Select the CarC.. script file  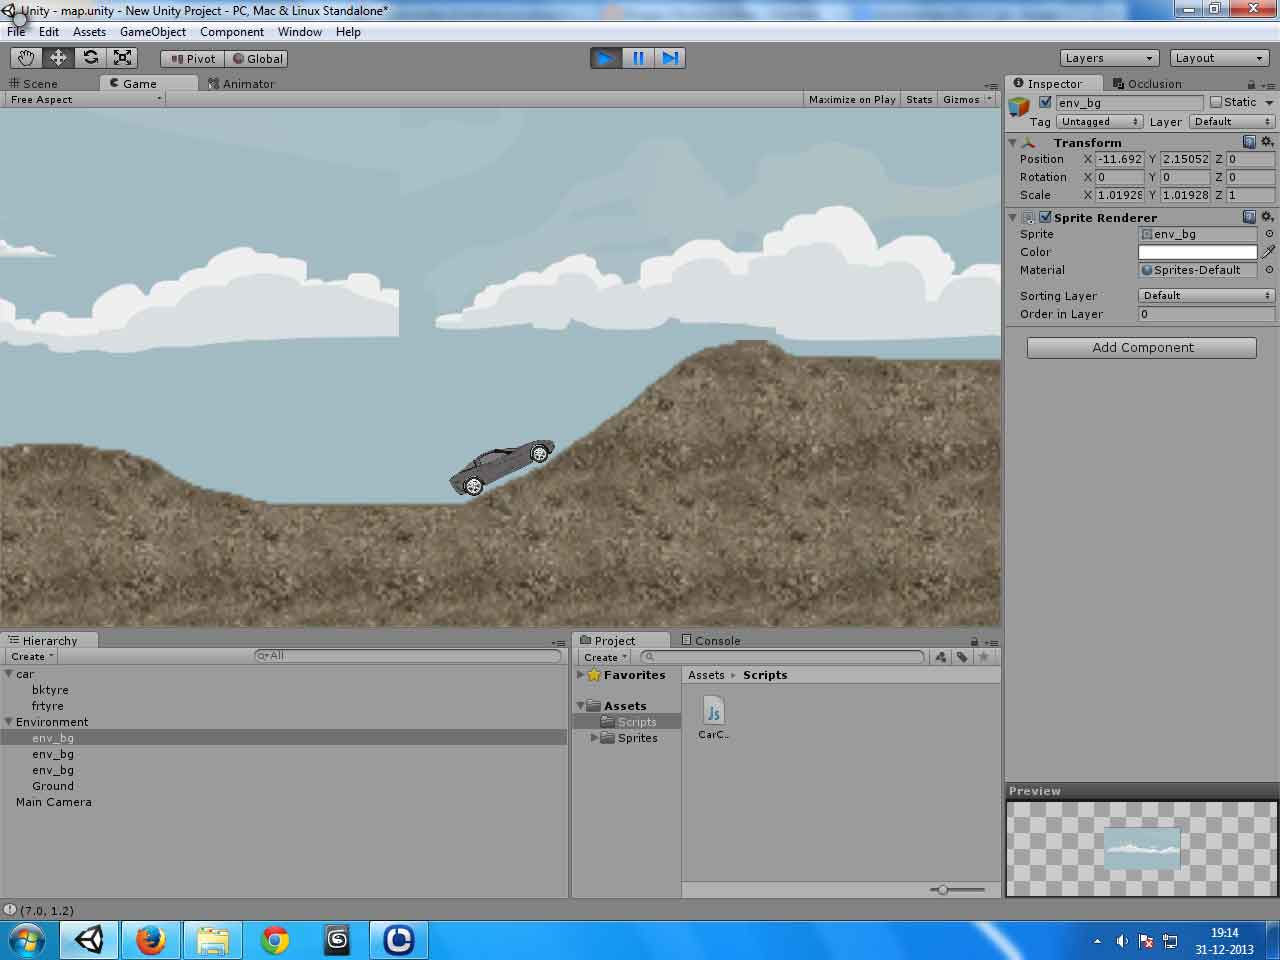(713, 719)
